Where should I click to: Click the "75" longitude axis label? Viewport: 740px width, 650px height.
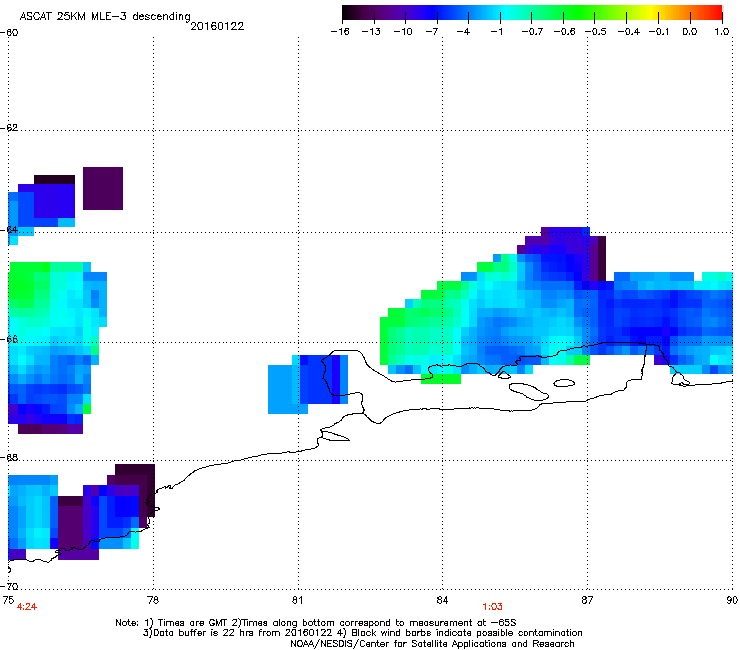tap(8, 599)
